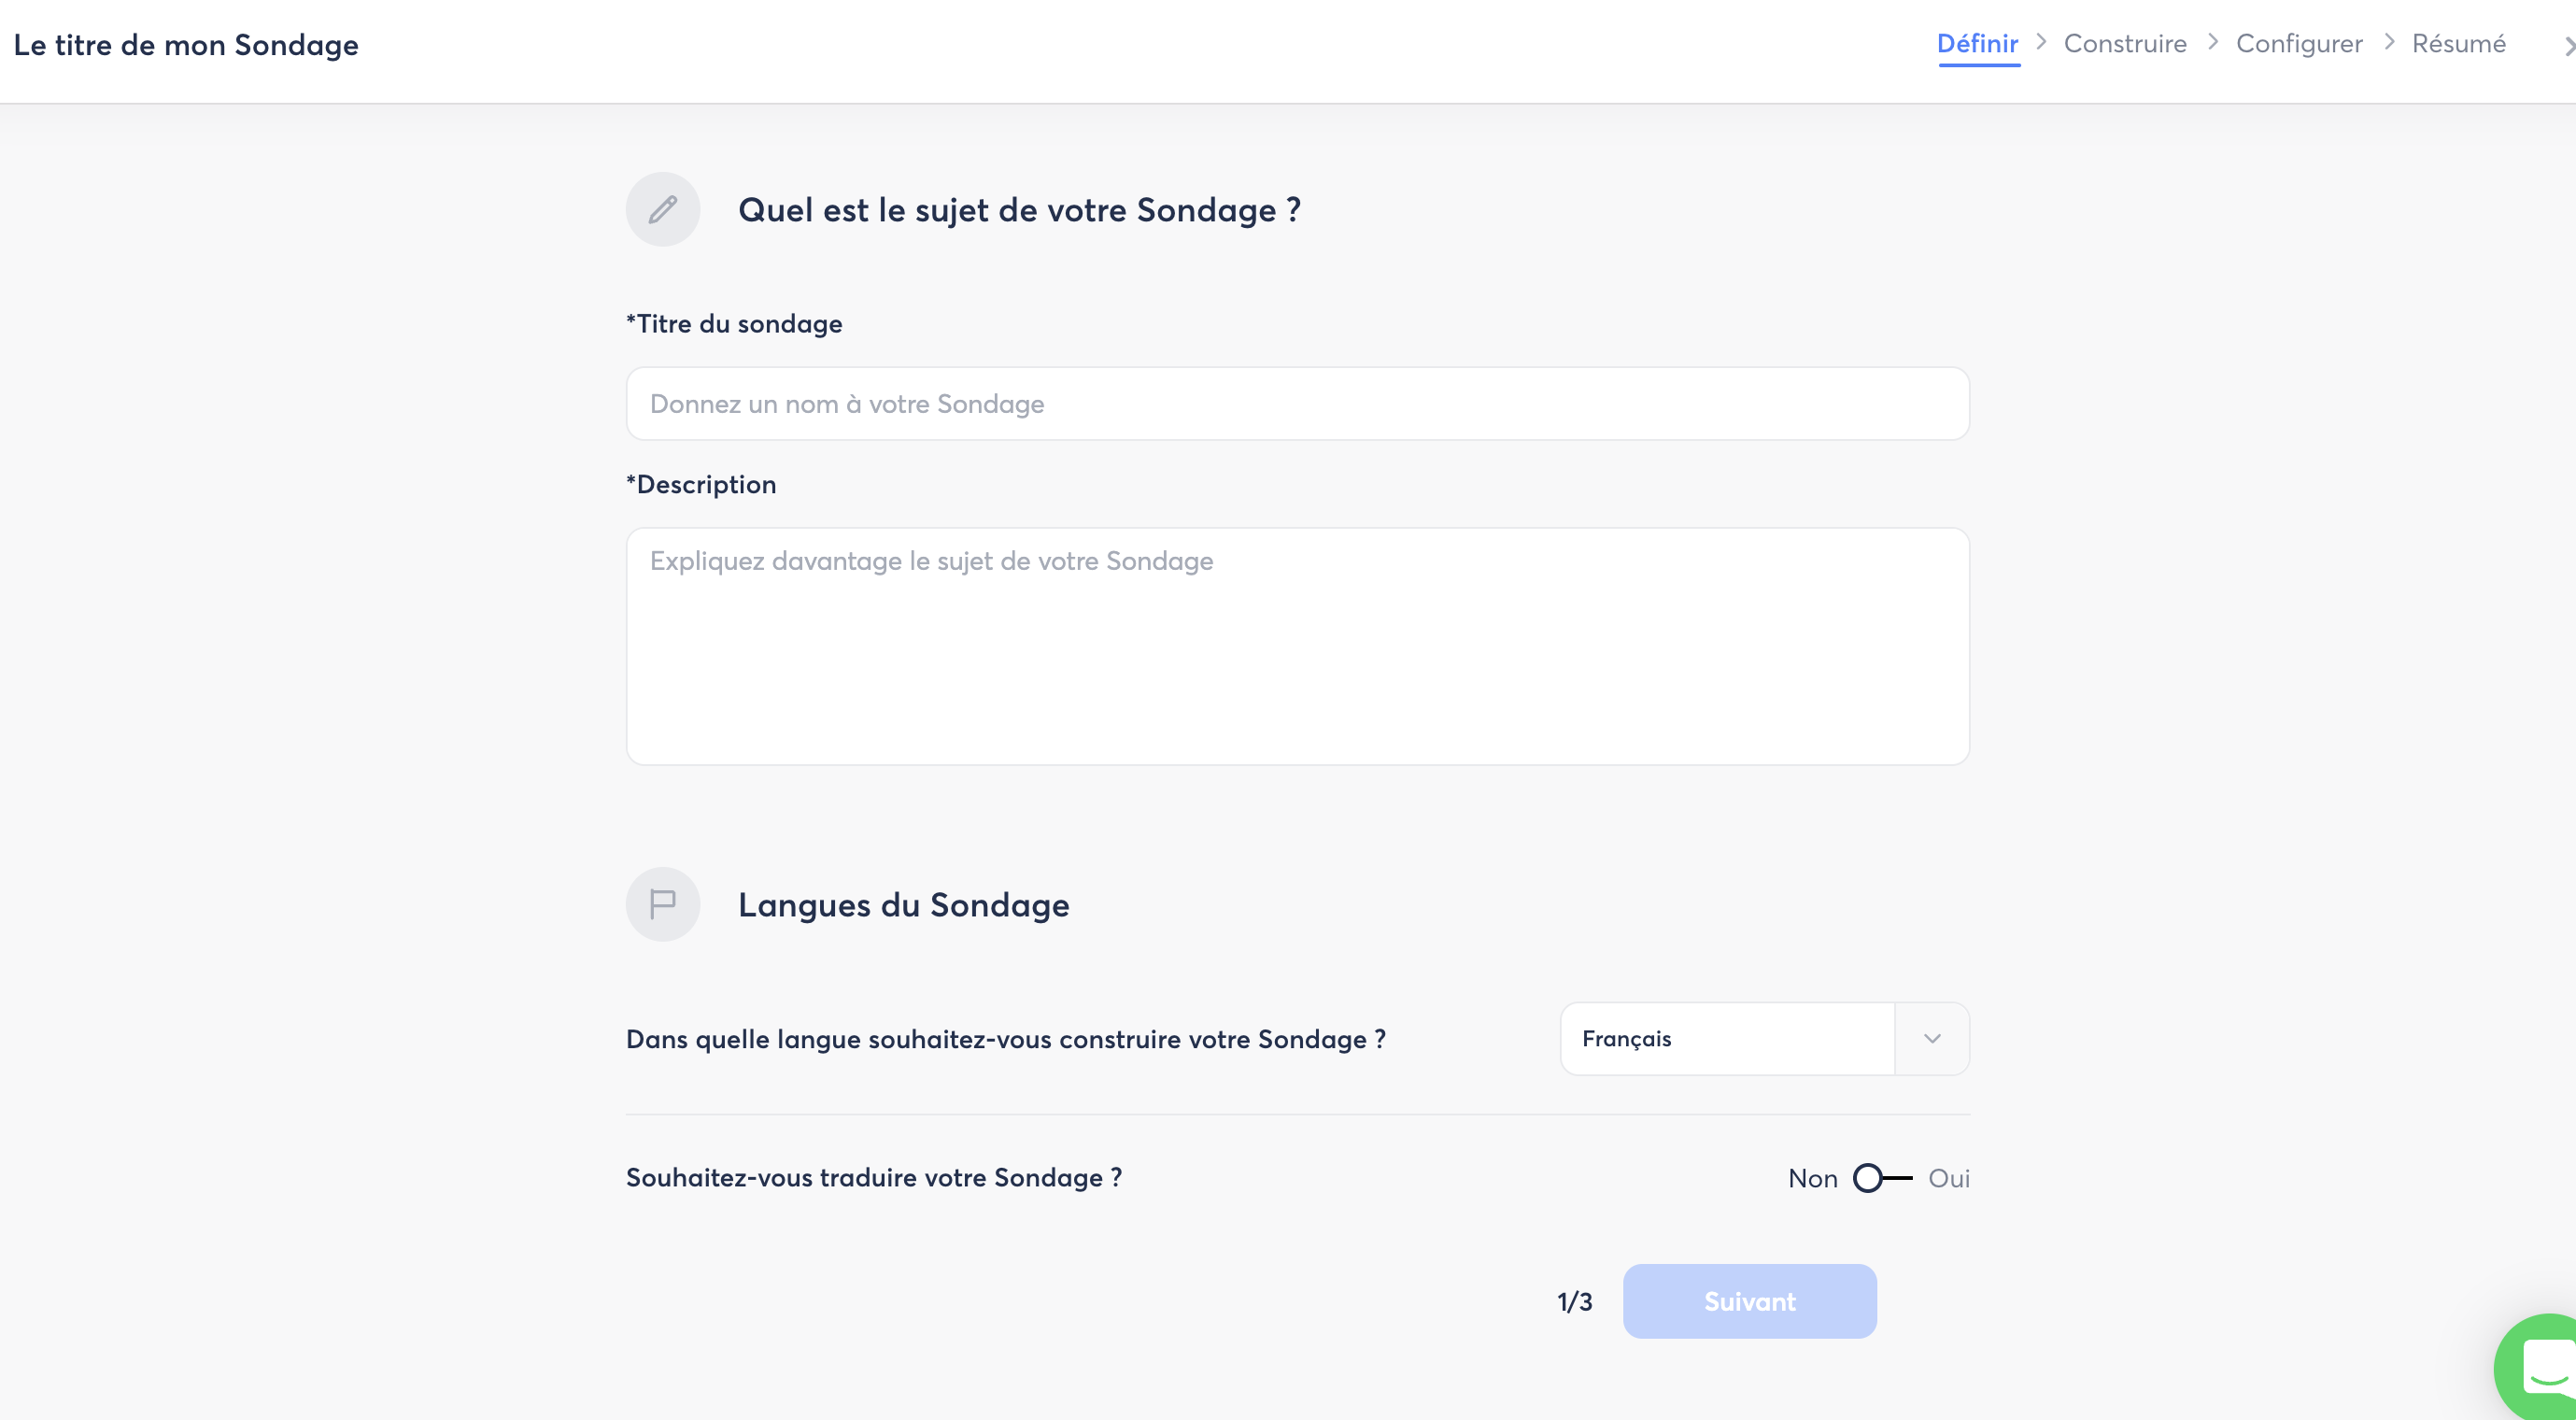Viewport: 2576px width, 1420px height.
Task: Open the Résumé step
Action: [x=2458, y=44]
